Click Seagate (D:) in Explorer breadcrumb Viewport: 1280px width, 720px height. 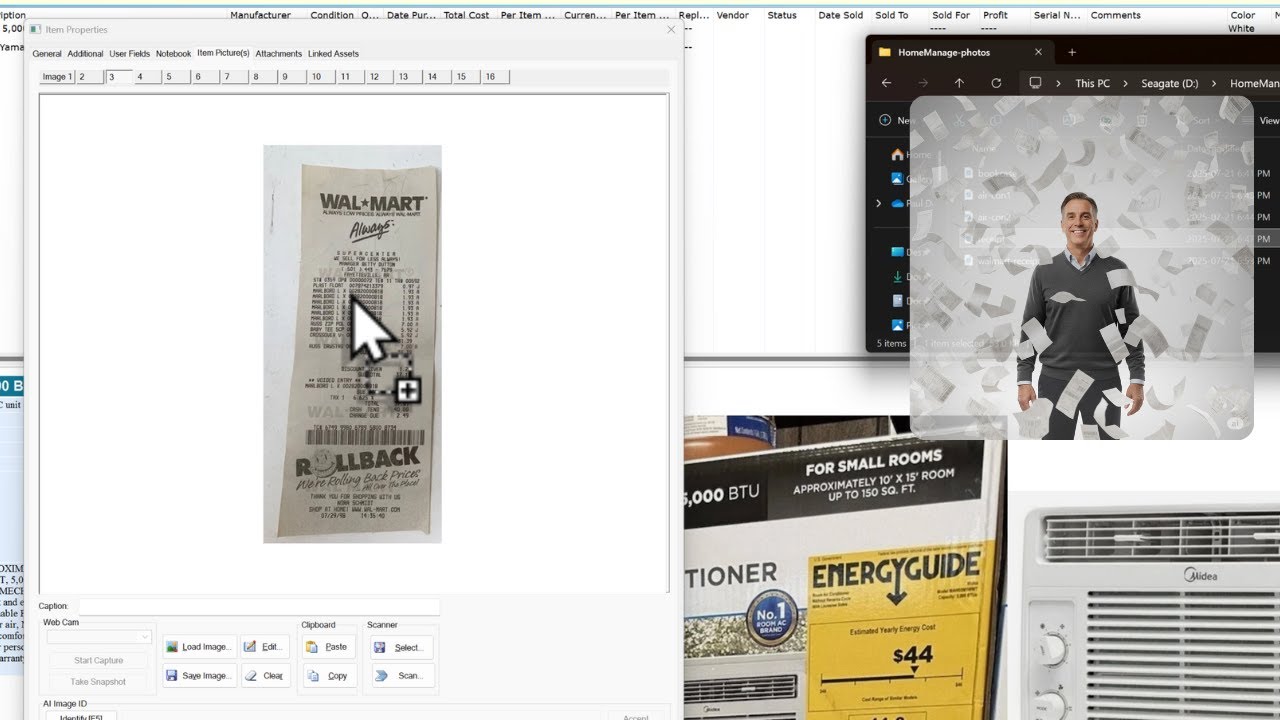point(1169,84)
